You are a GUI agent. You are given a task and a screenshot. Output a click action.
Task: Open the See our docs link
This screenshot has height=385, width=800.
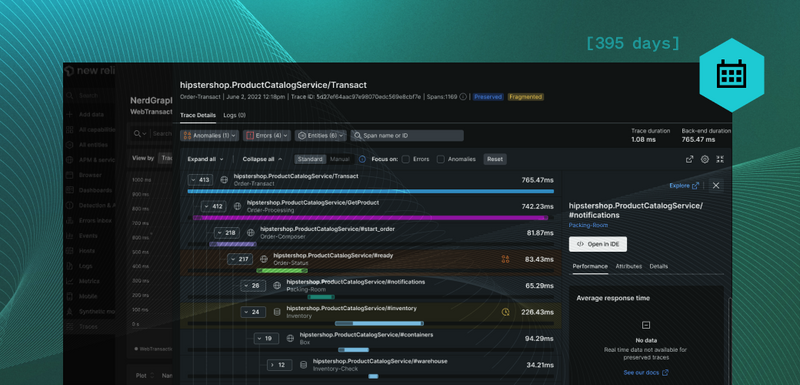click(x=646, y=373)
